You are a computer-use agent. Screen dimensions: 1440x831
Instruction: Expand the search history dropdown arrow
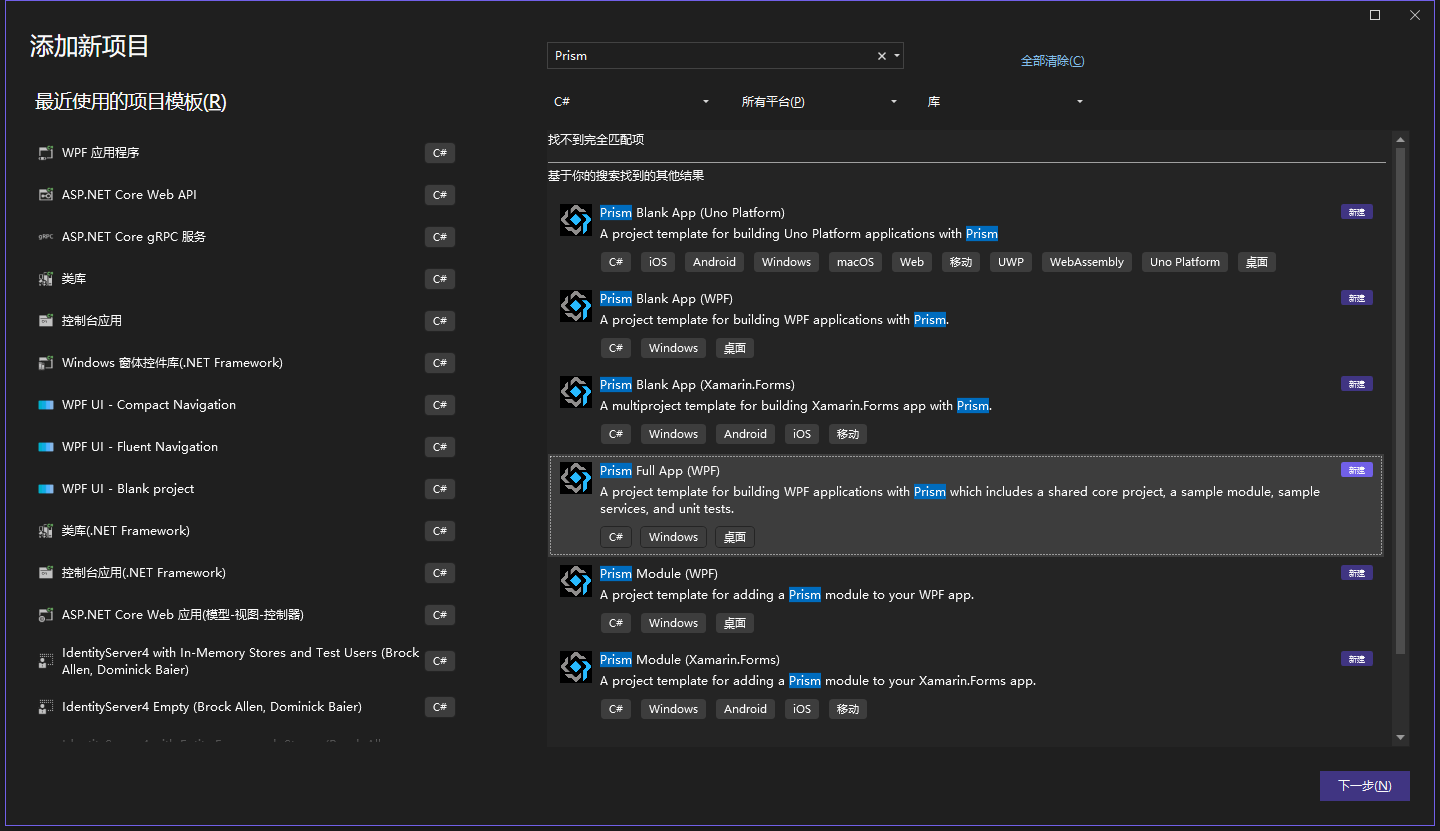[897, 55]
